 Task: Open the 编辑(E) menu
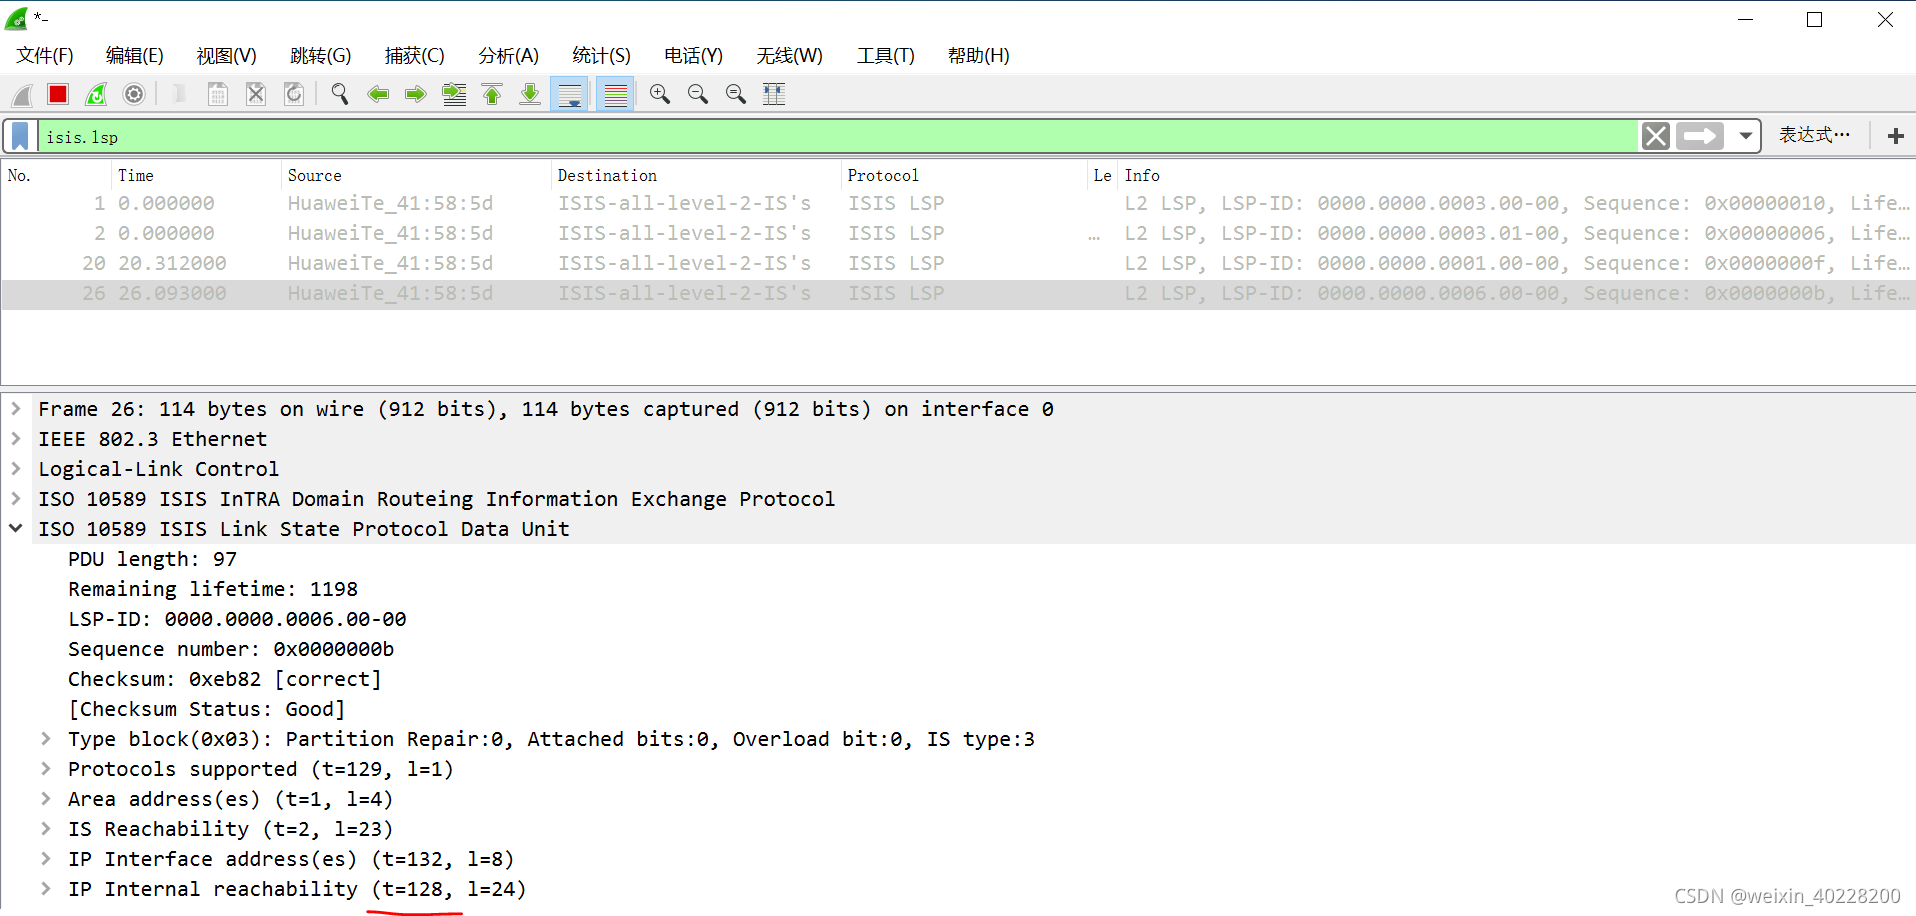tap(135, 56)
